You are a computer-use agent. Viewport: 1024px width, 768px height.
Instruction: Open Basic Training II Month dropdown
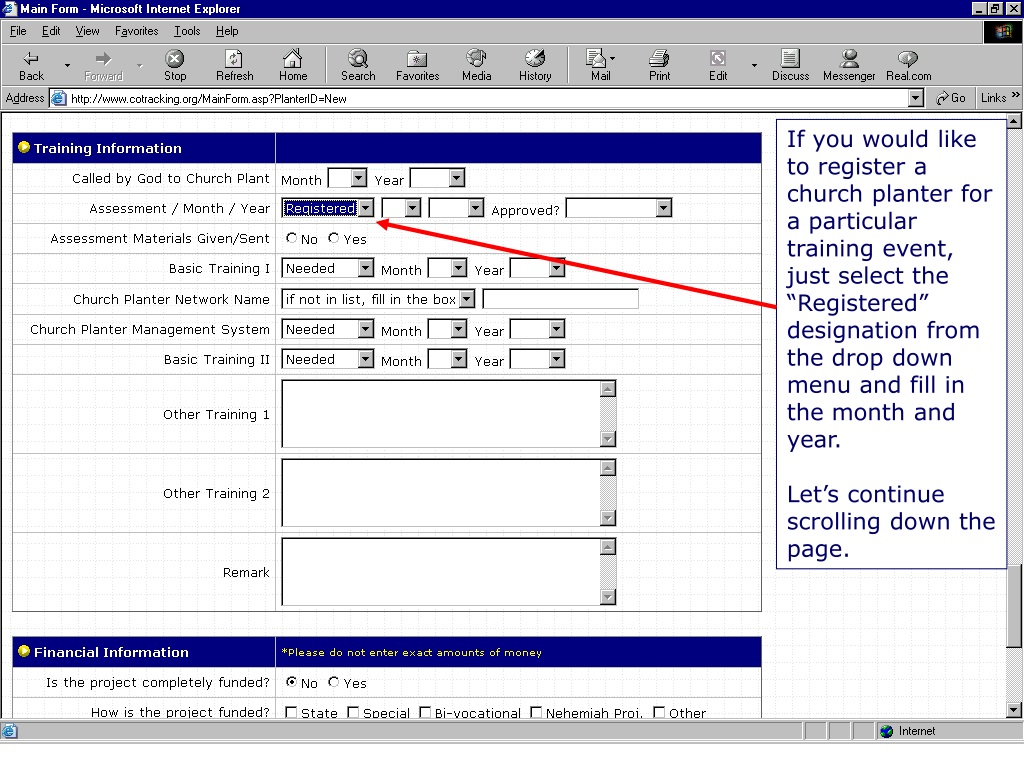click(448, 359)
